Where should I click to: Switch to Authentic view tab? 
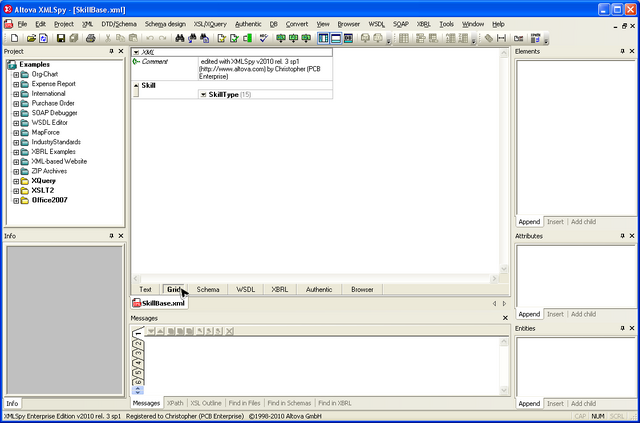point(319,289)
